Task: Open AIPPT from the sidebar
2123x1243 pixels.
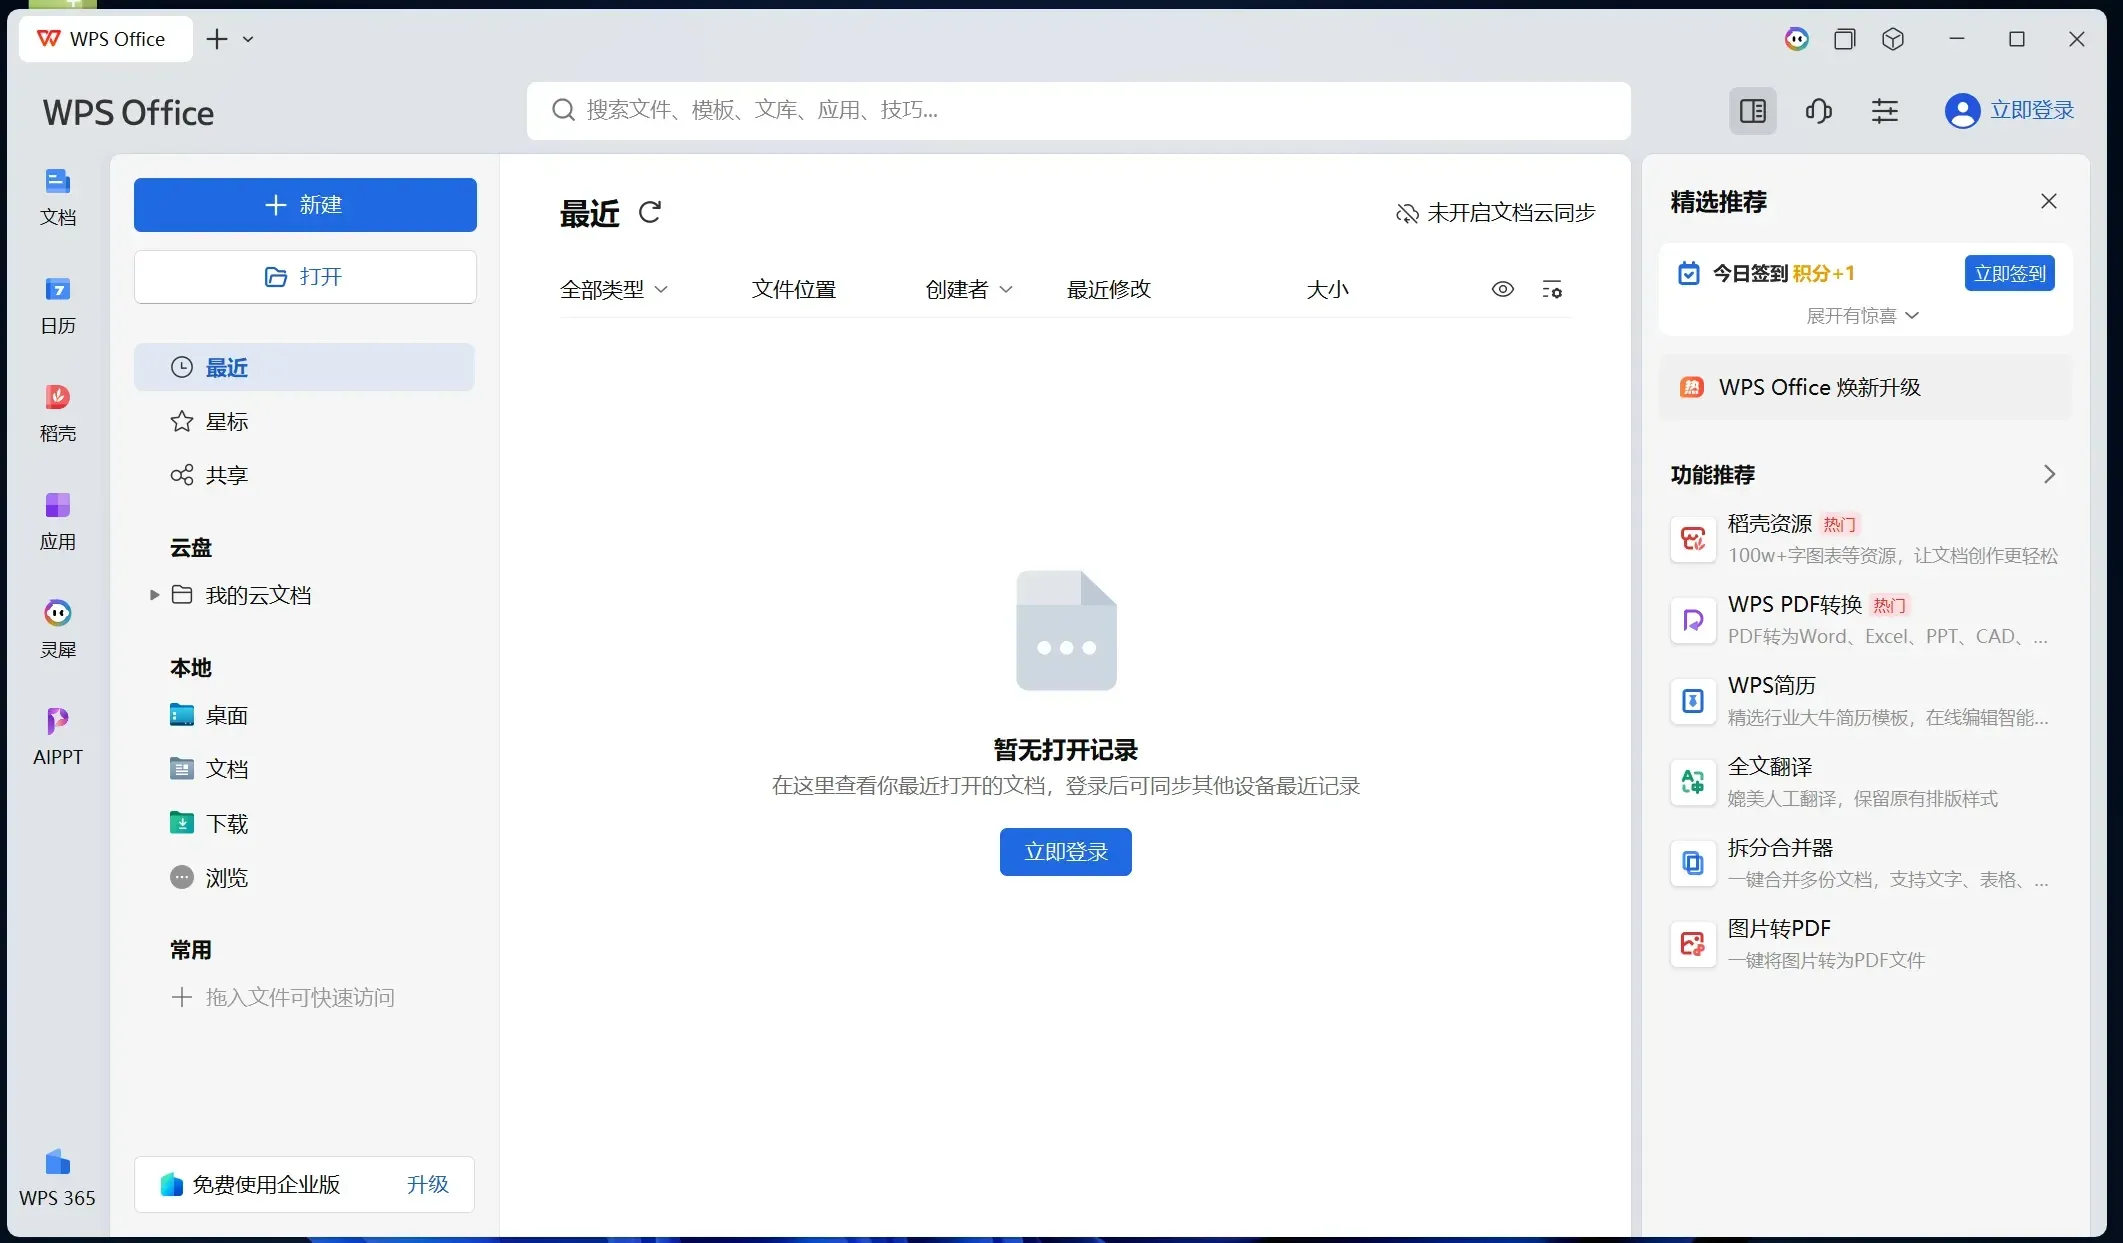Action: pos(57,737)
